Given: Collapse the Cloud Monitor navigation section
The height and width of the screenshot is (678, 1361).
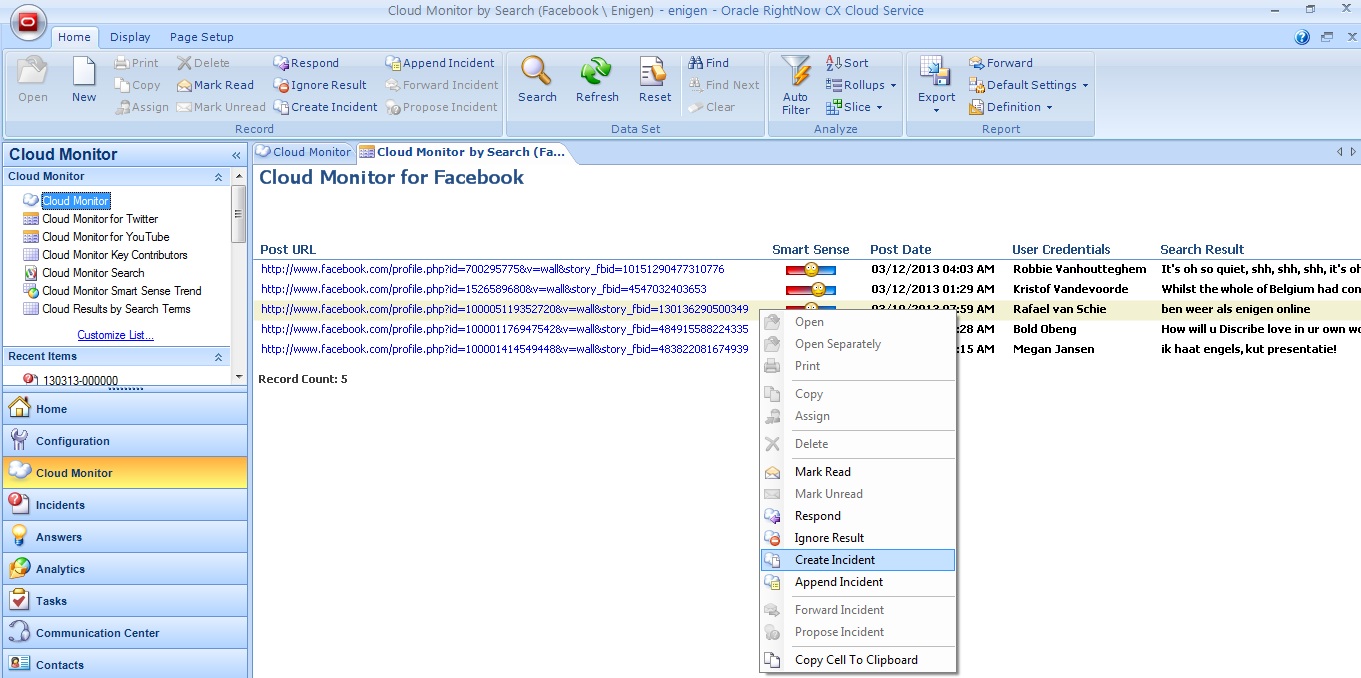Looking at the screenshot, I should click(x=218, y=177).
